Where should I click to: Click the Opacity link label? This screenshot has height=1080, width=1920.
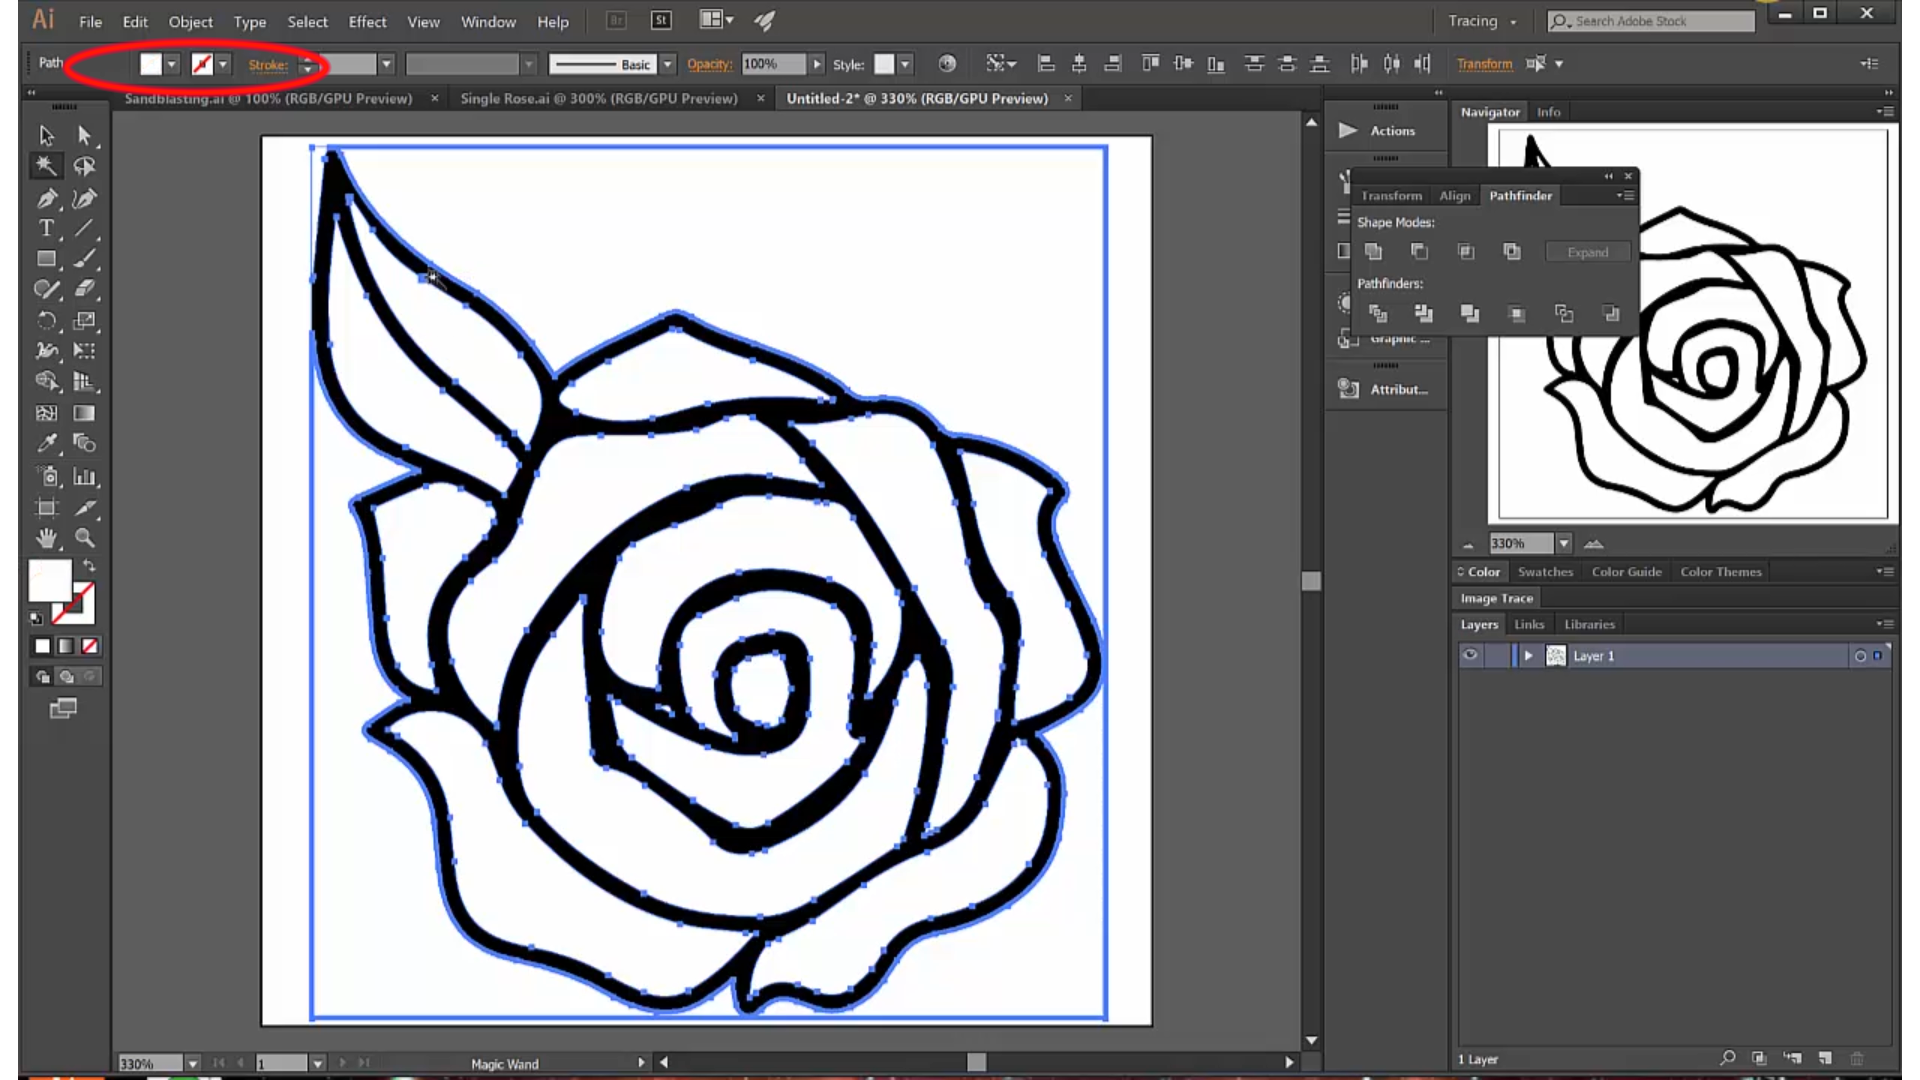pyautogui.click(x=709, y=64)
